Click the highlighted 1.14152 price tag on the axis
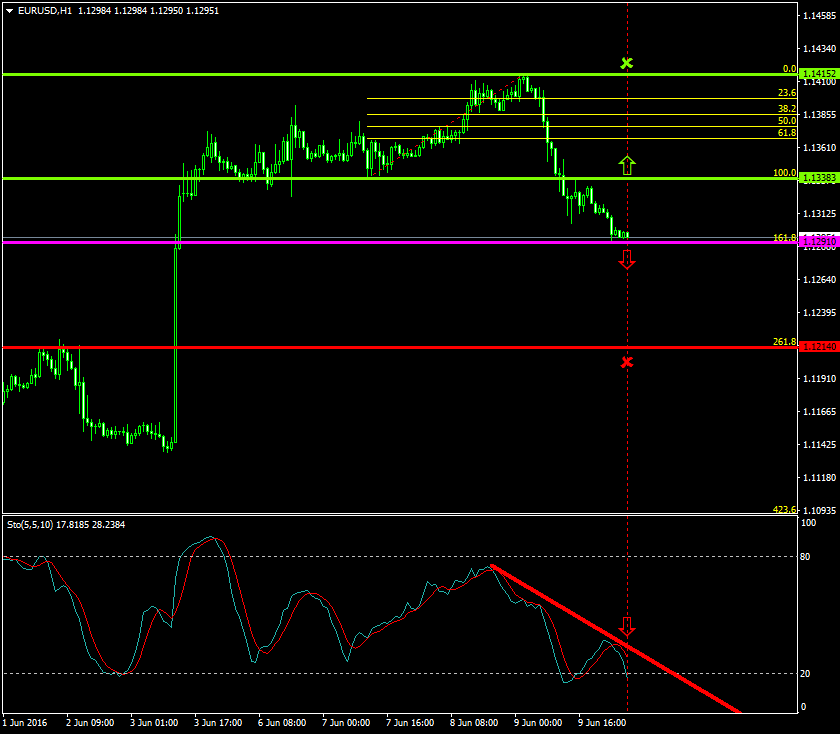This screenshot has height=734, width=840. click(x=818, y=72)
